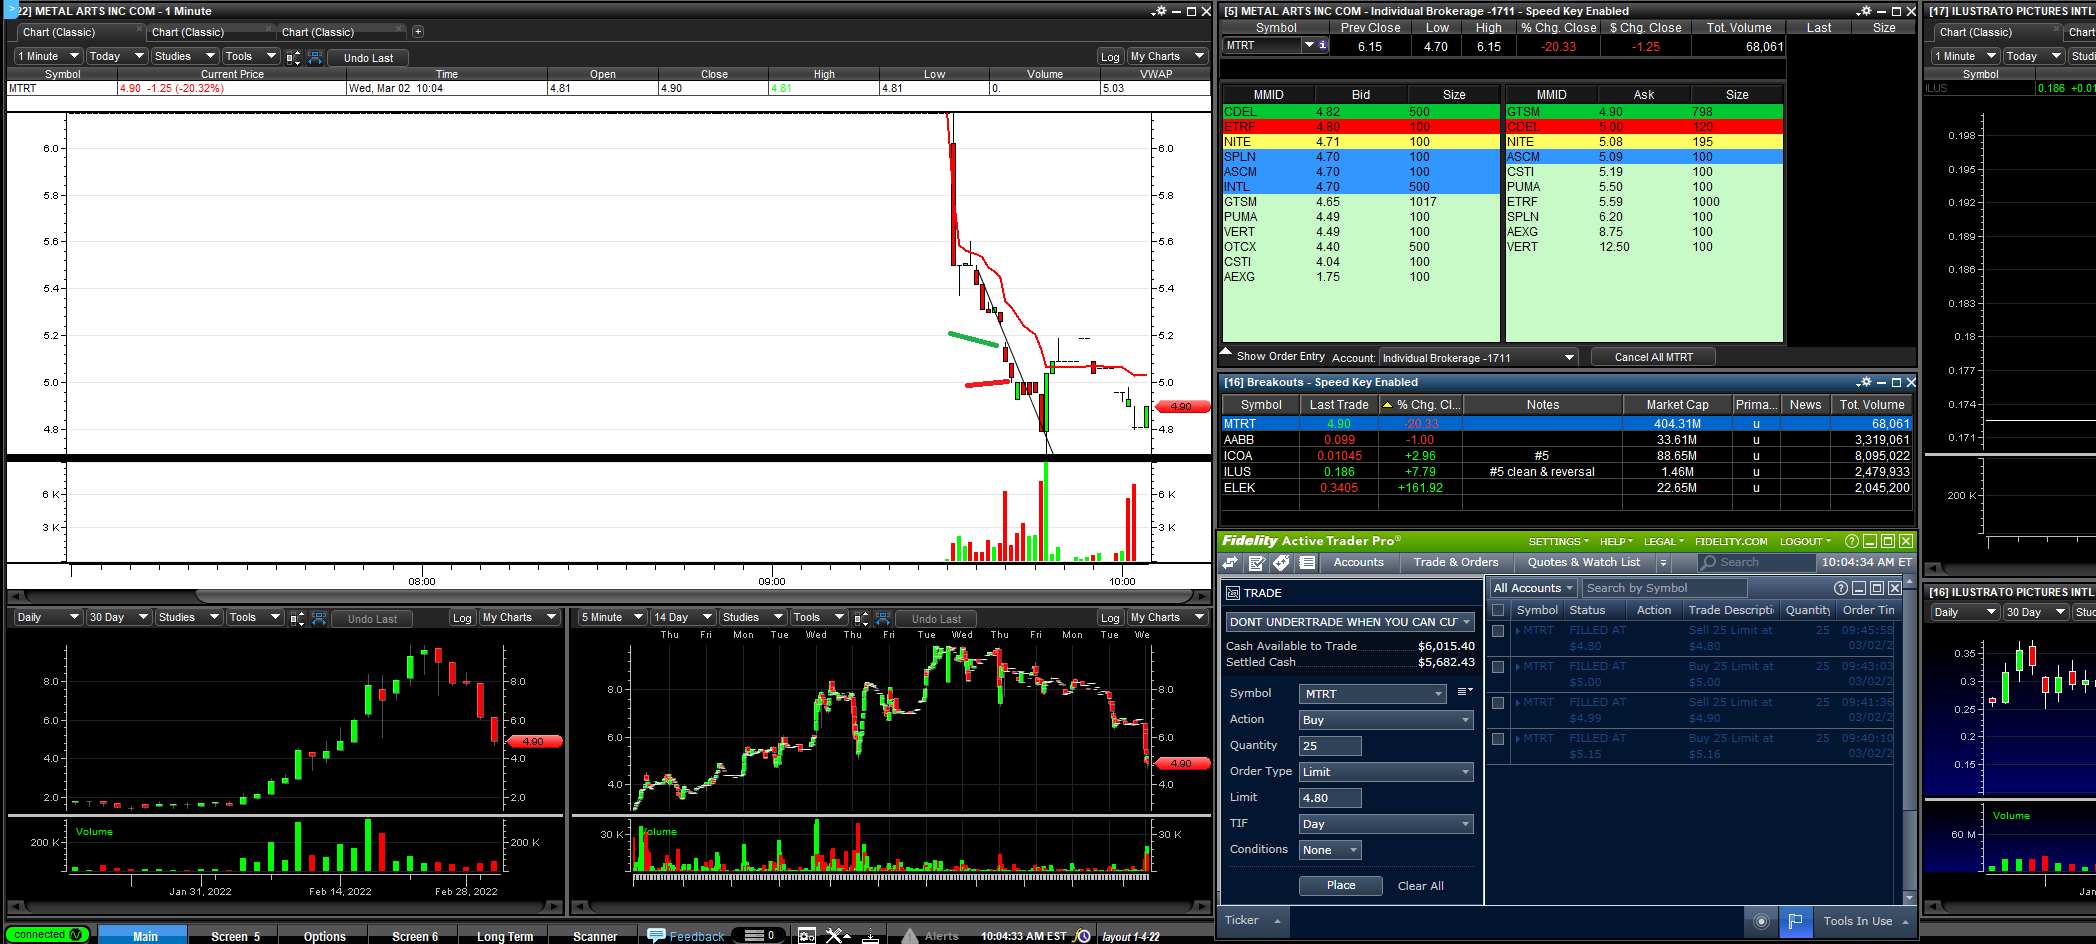Expand the MTRT order sold at $4.80
Viewport: 2096px width, 944px height.
click(1518, 631)
